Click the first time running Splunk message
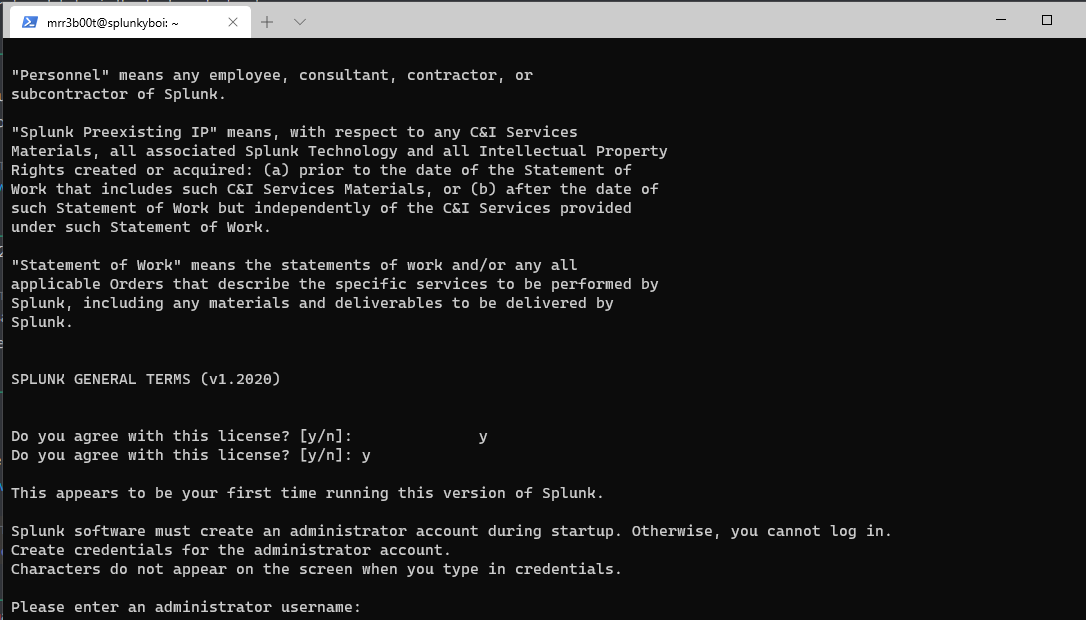Viewport: 1086px width, 620px height. pos(307,493)
